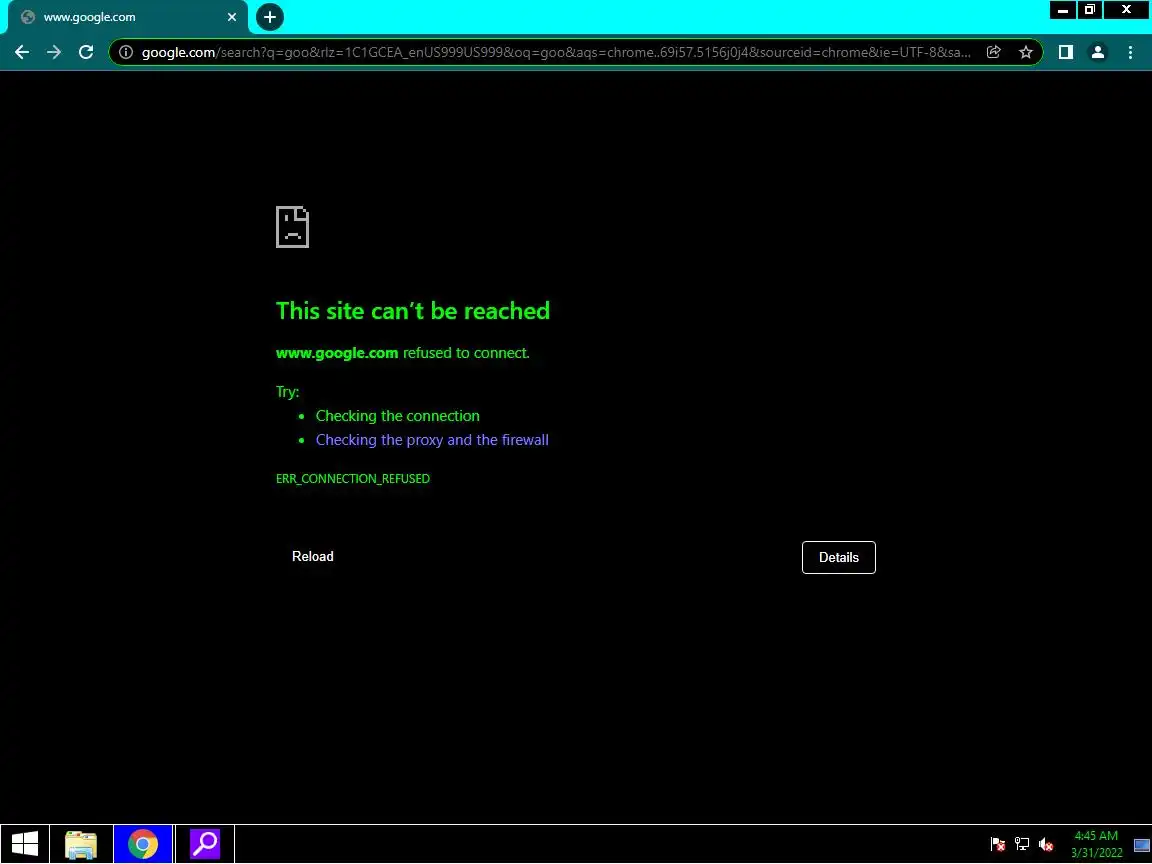Click the show desktop button at taskbar end

pyautogui.click(x=1142, y=844)
